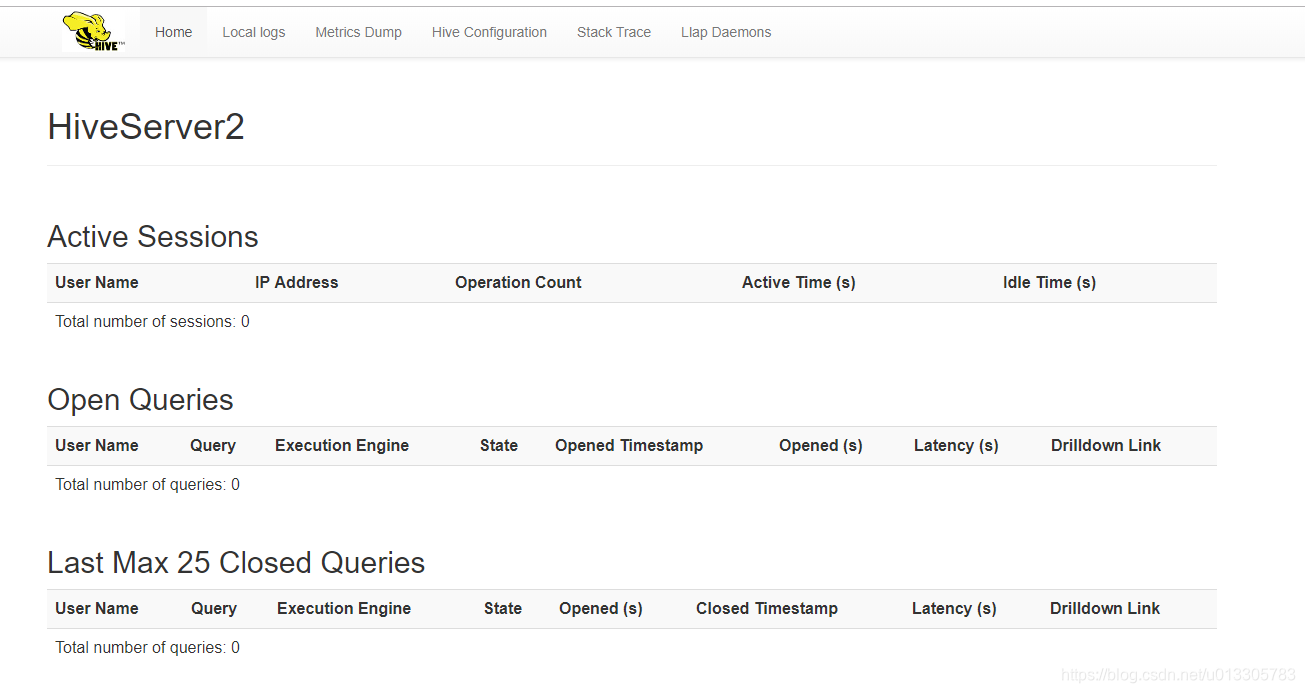The height and width of the screenshot is (693, 1305).
Task: Click Execution Engine header in Open Queries
Action: pos(342,445)
